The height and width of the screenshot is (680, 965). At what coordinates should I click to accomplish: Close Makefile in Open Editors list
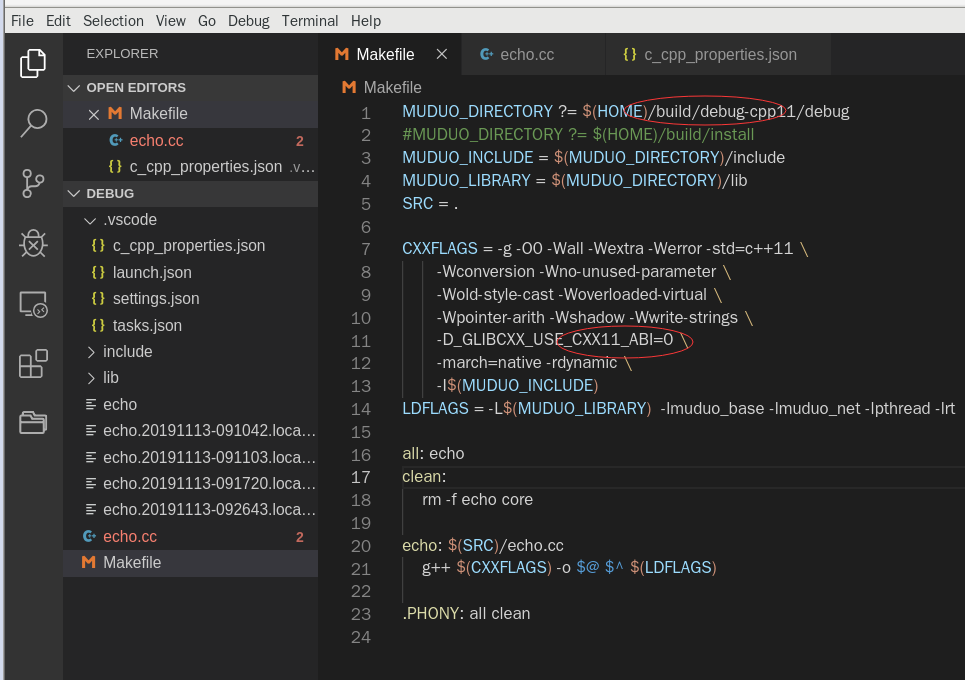94,114
